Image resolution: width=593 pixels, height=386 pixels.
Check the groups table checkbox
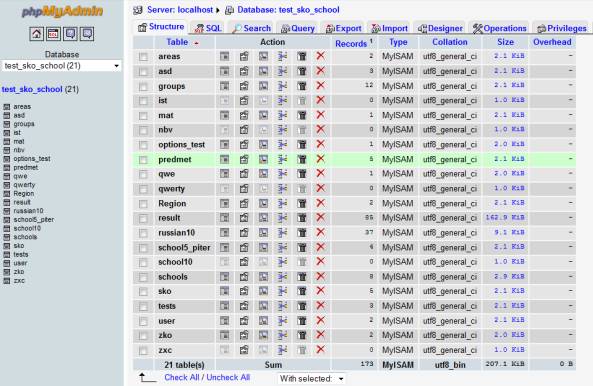(143, 87)
